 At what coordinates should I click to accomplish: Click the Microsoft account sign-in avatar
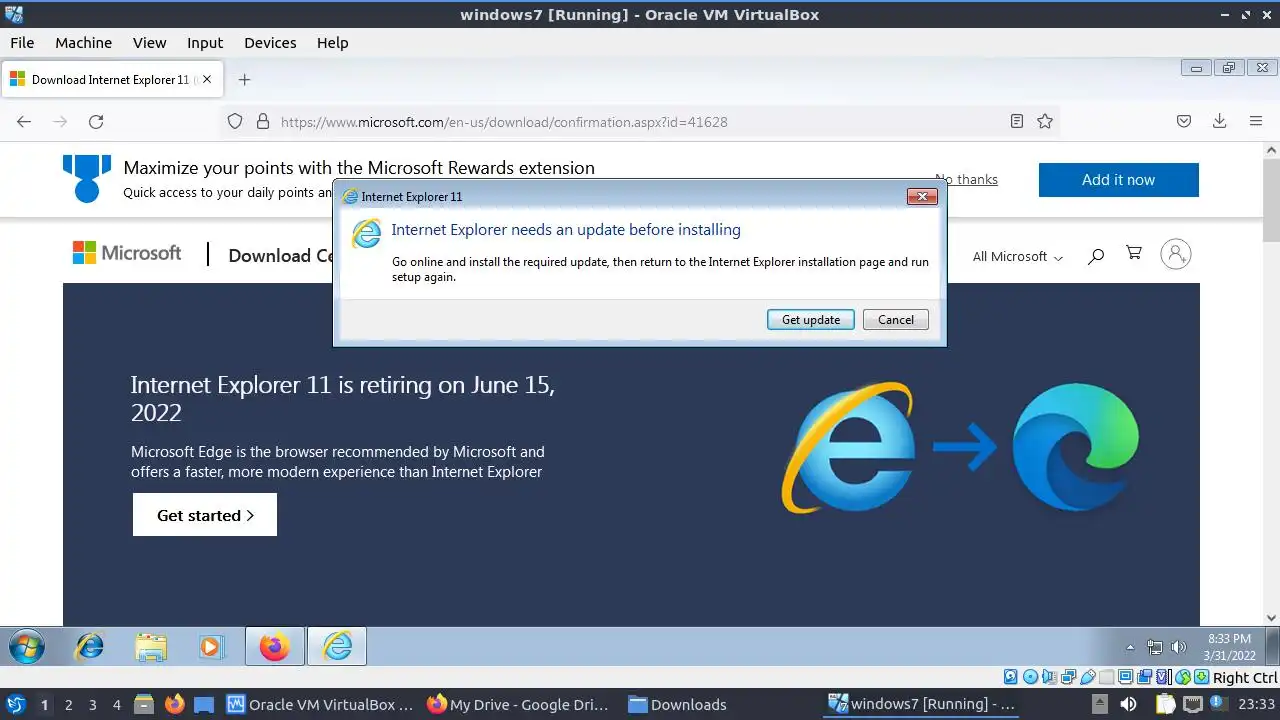tap(1176, 254)
